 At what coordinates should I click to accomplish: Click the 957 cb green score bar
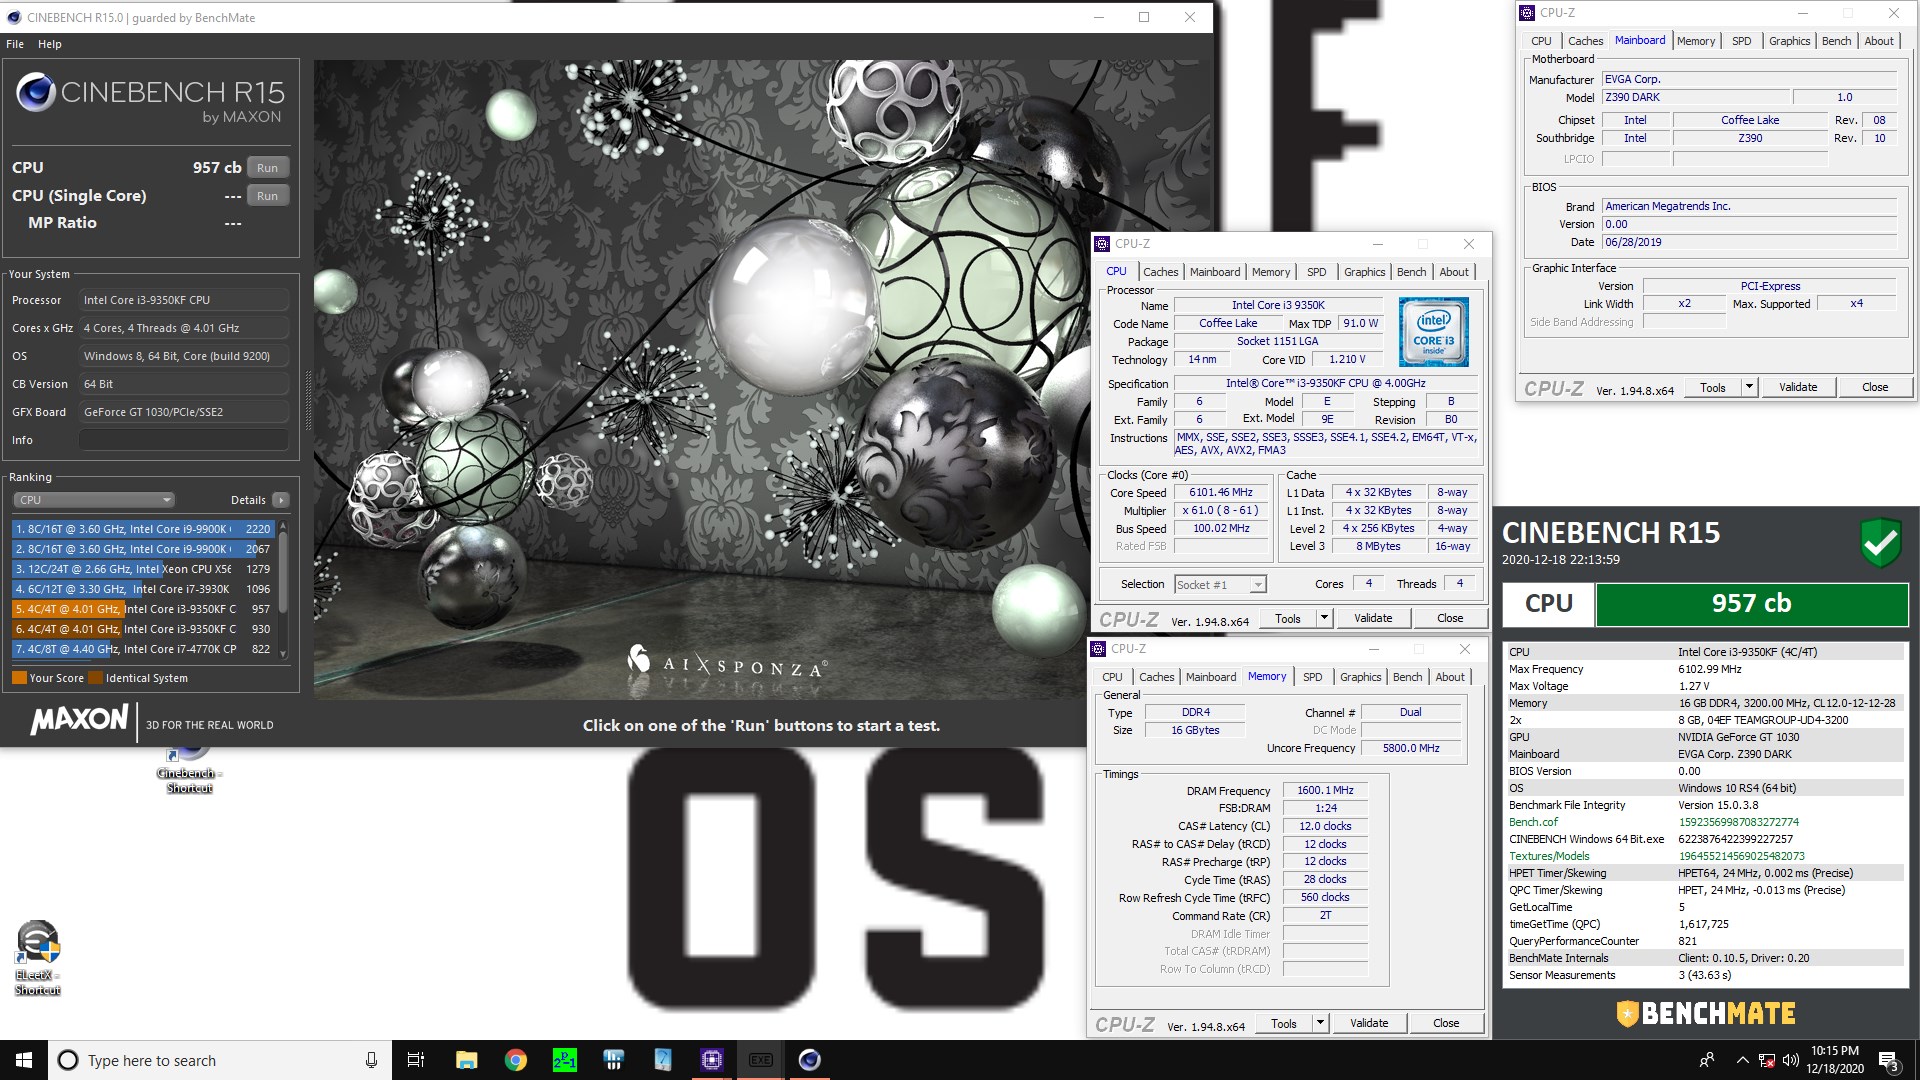1751,604
